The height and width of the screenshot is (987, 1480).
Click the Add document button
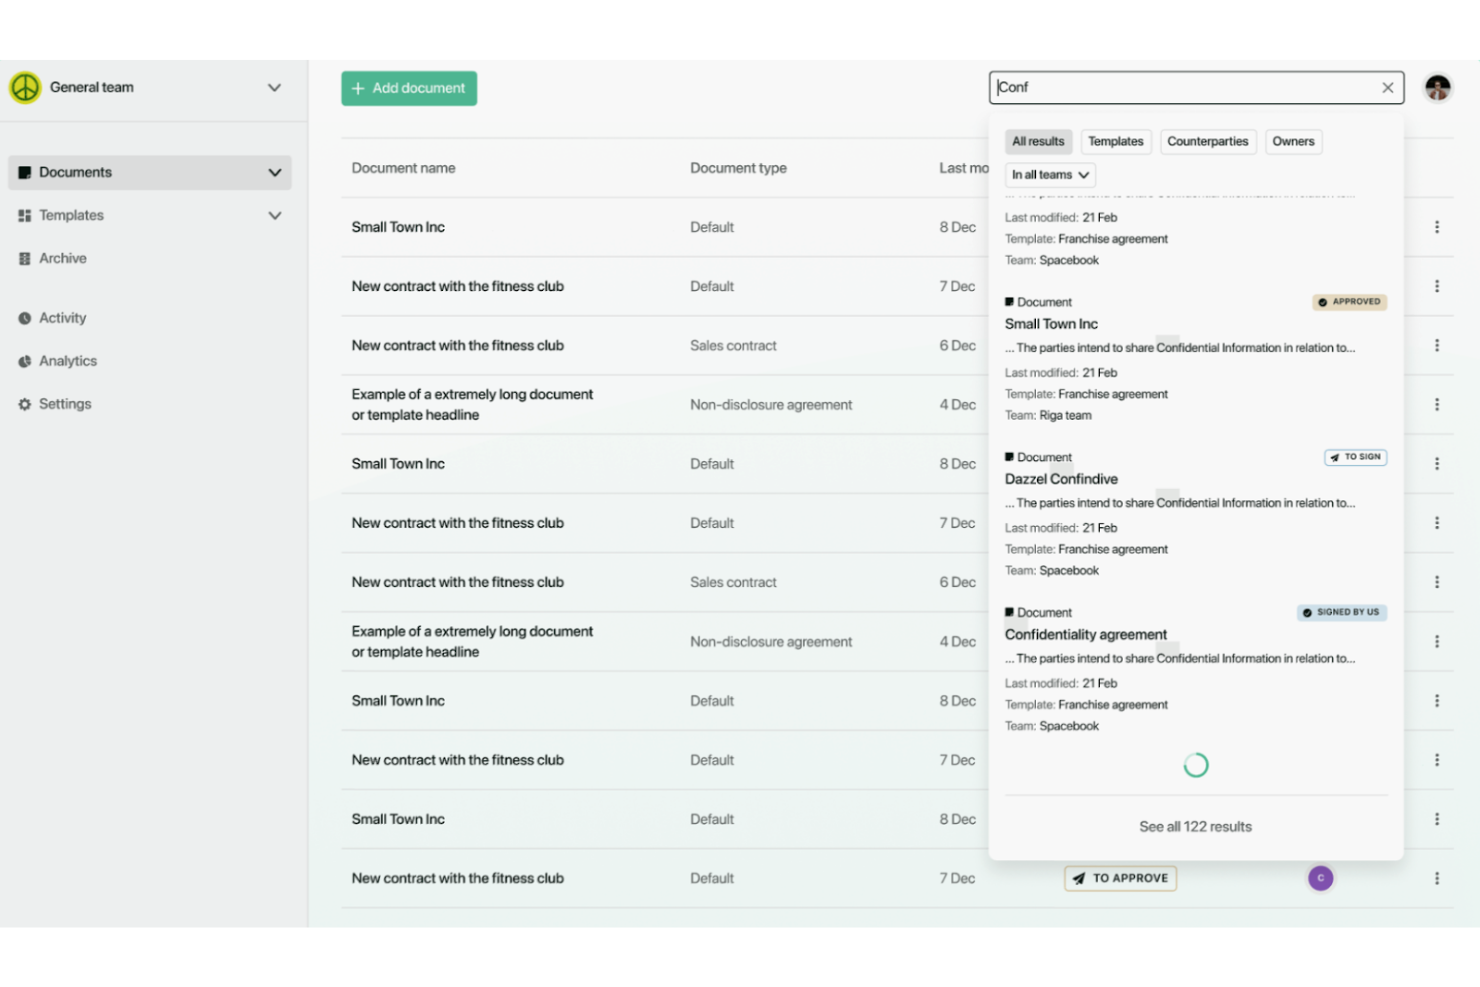click(409, 88)
